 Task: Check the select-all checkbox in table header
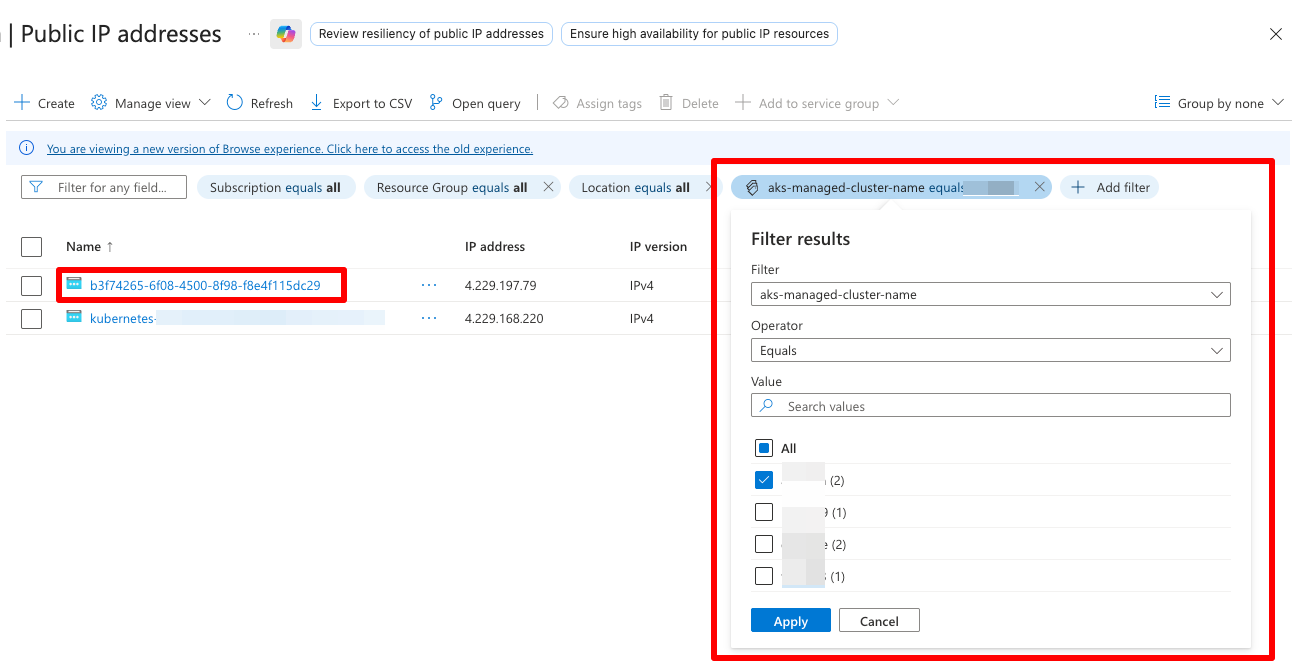point(31,246)
